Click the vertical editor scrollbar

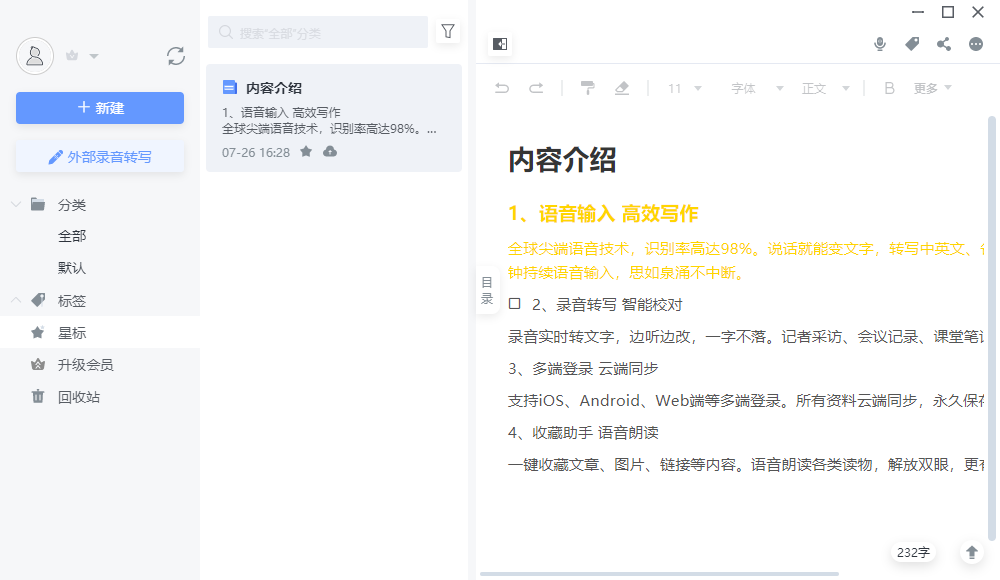point(991,329)
